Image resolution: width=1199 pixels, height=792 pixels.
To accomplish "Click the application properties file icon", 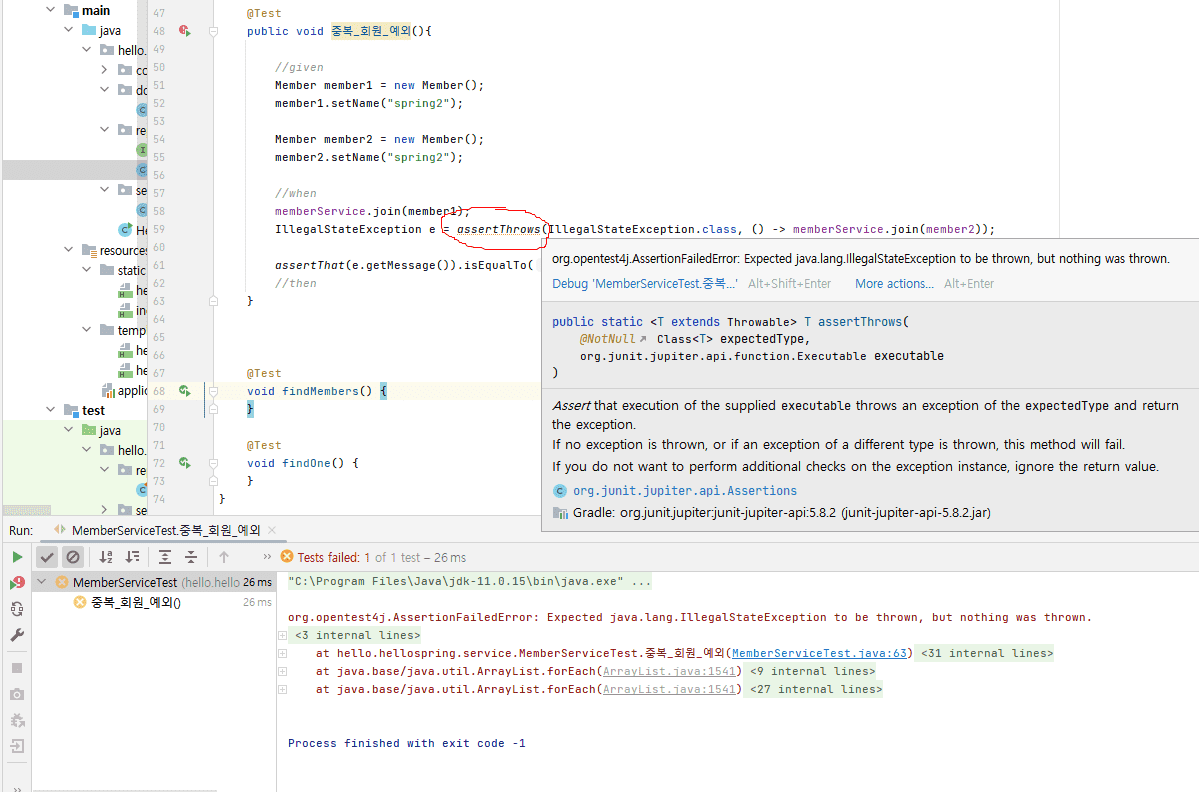I will click(108, 391).
